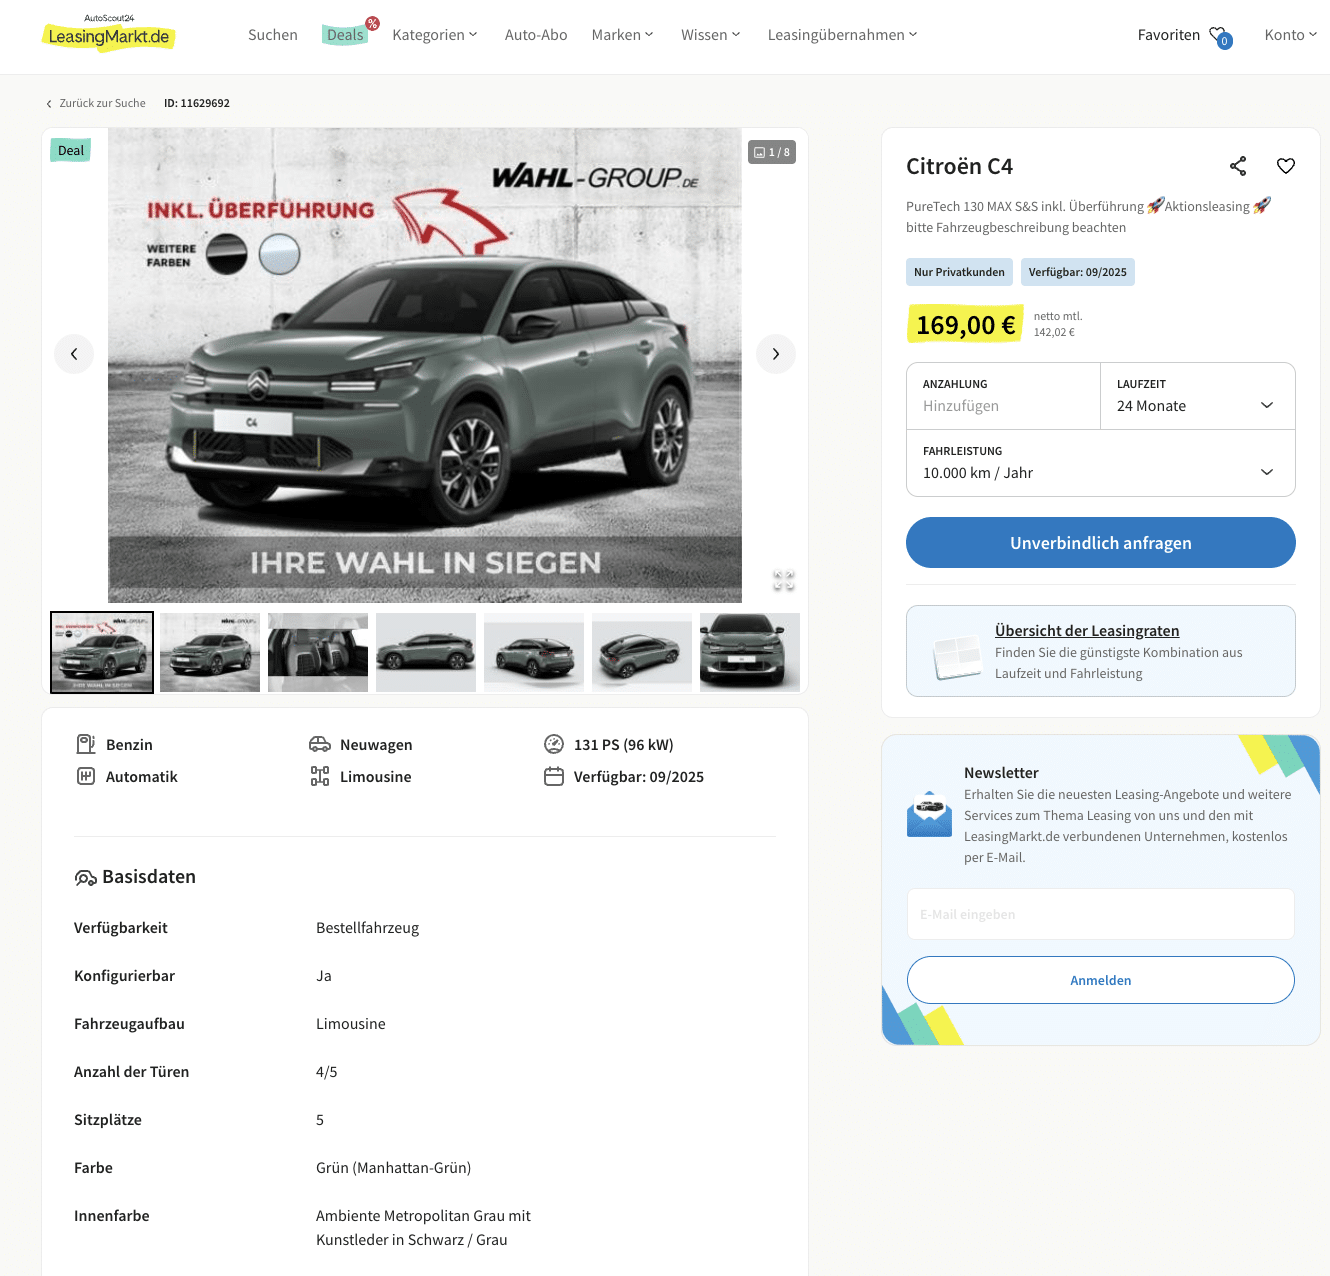Open Übersicht der Leasingraten link

point(1087,630)
